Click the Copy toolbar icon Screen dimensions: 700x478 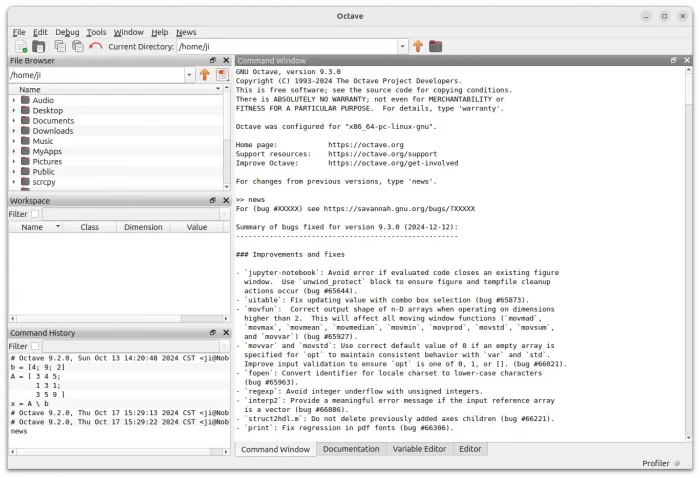pos(60,46)
